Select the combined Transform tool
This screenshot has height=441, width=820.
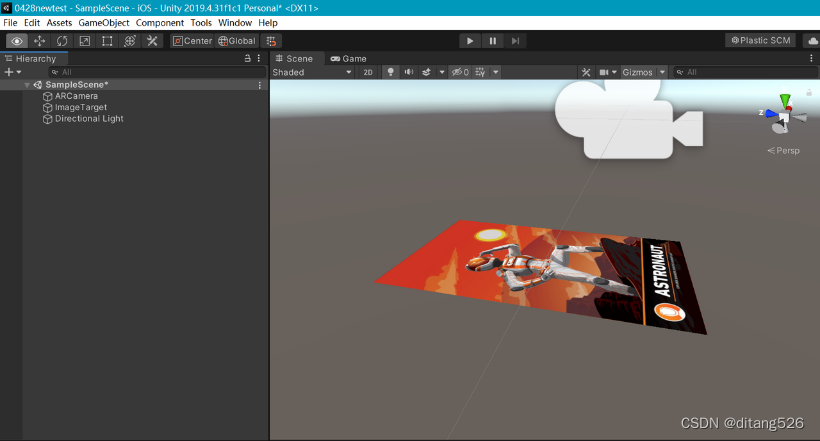pos(130,41)
